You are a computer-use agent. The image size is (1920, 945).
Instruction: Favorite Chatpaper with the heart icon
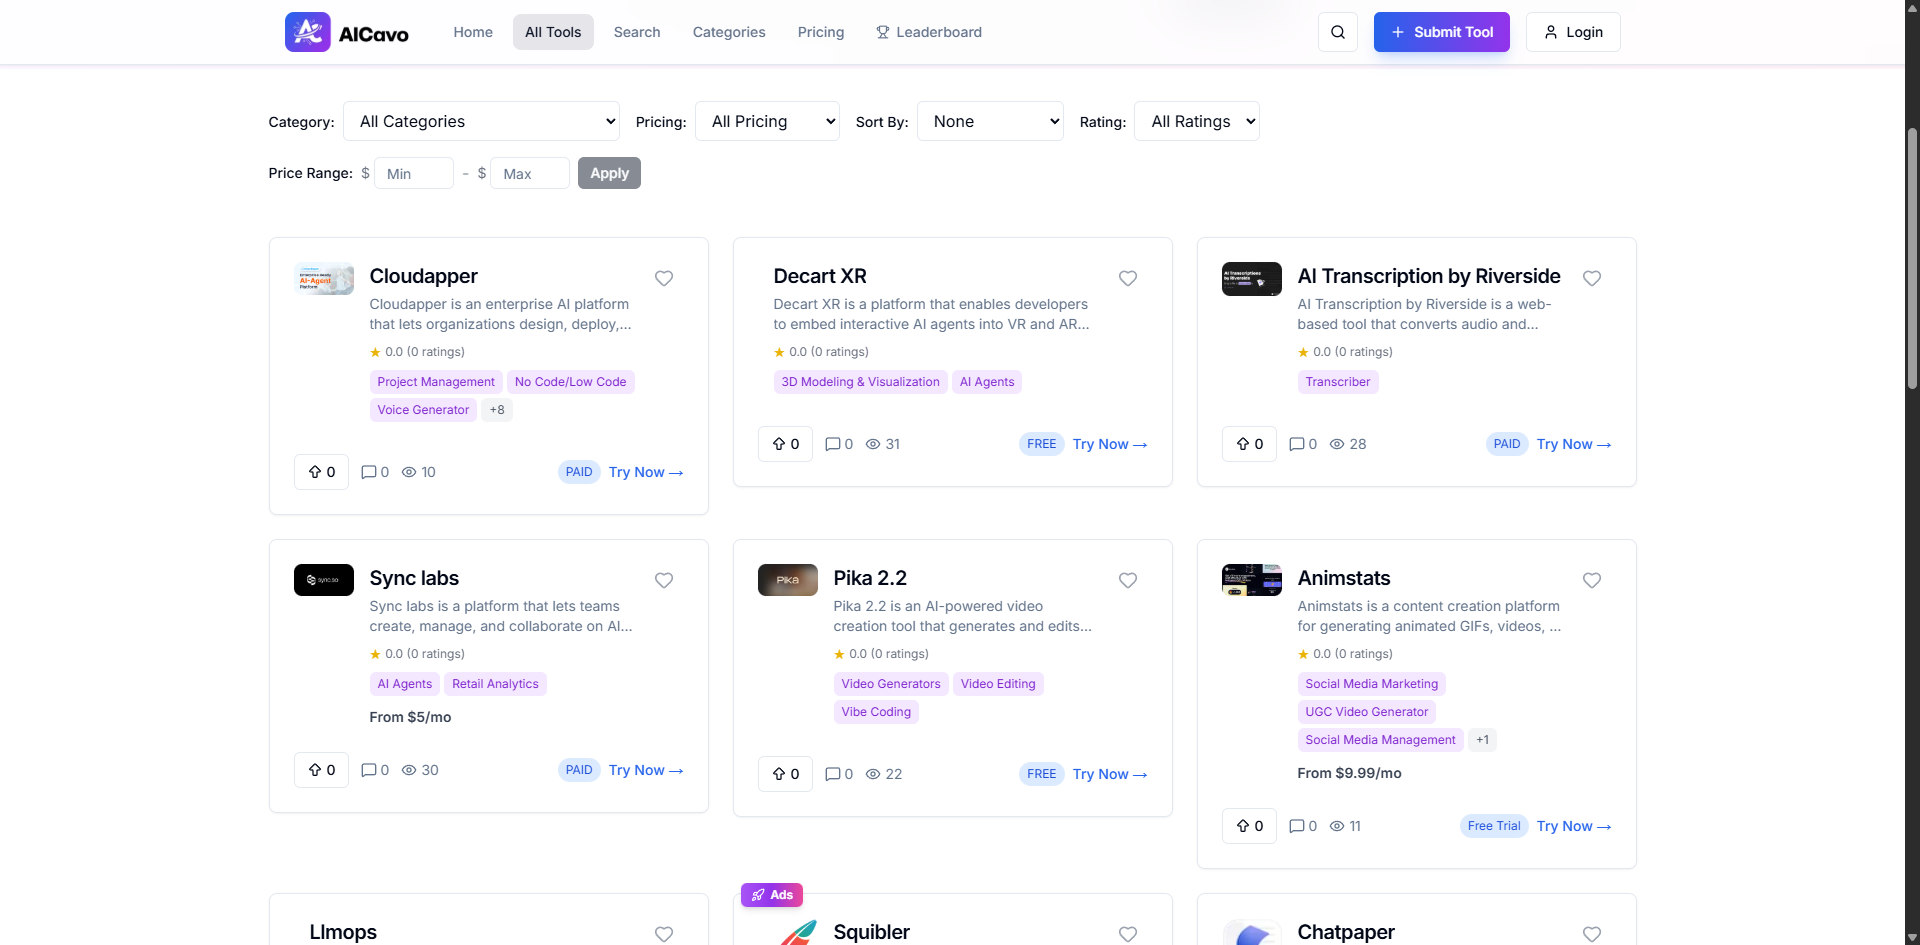tap(1592, 934)
